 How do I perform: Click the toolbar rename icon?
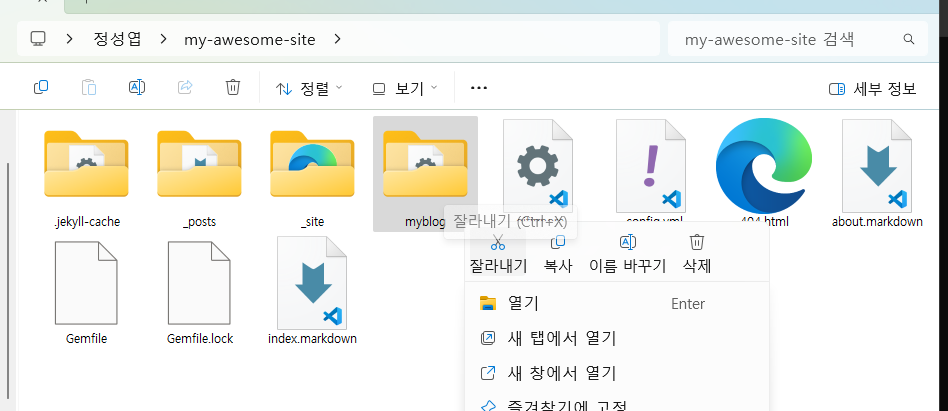137,88
